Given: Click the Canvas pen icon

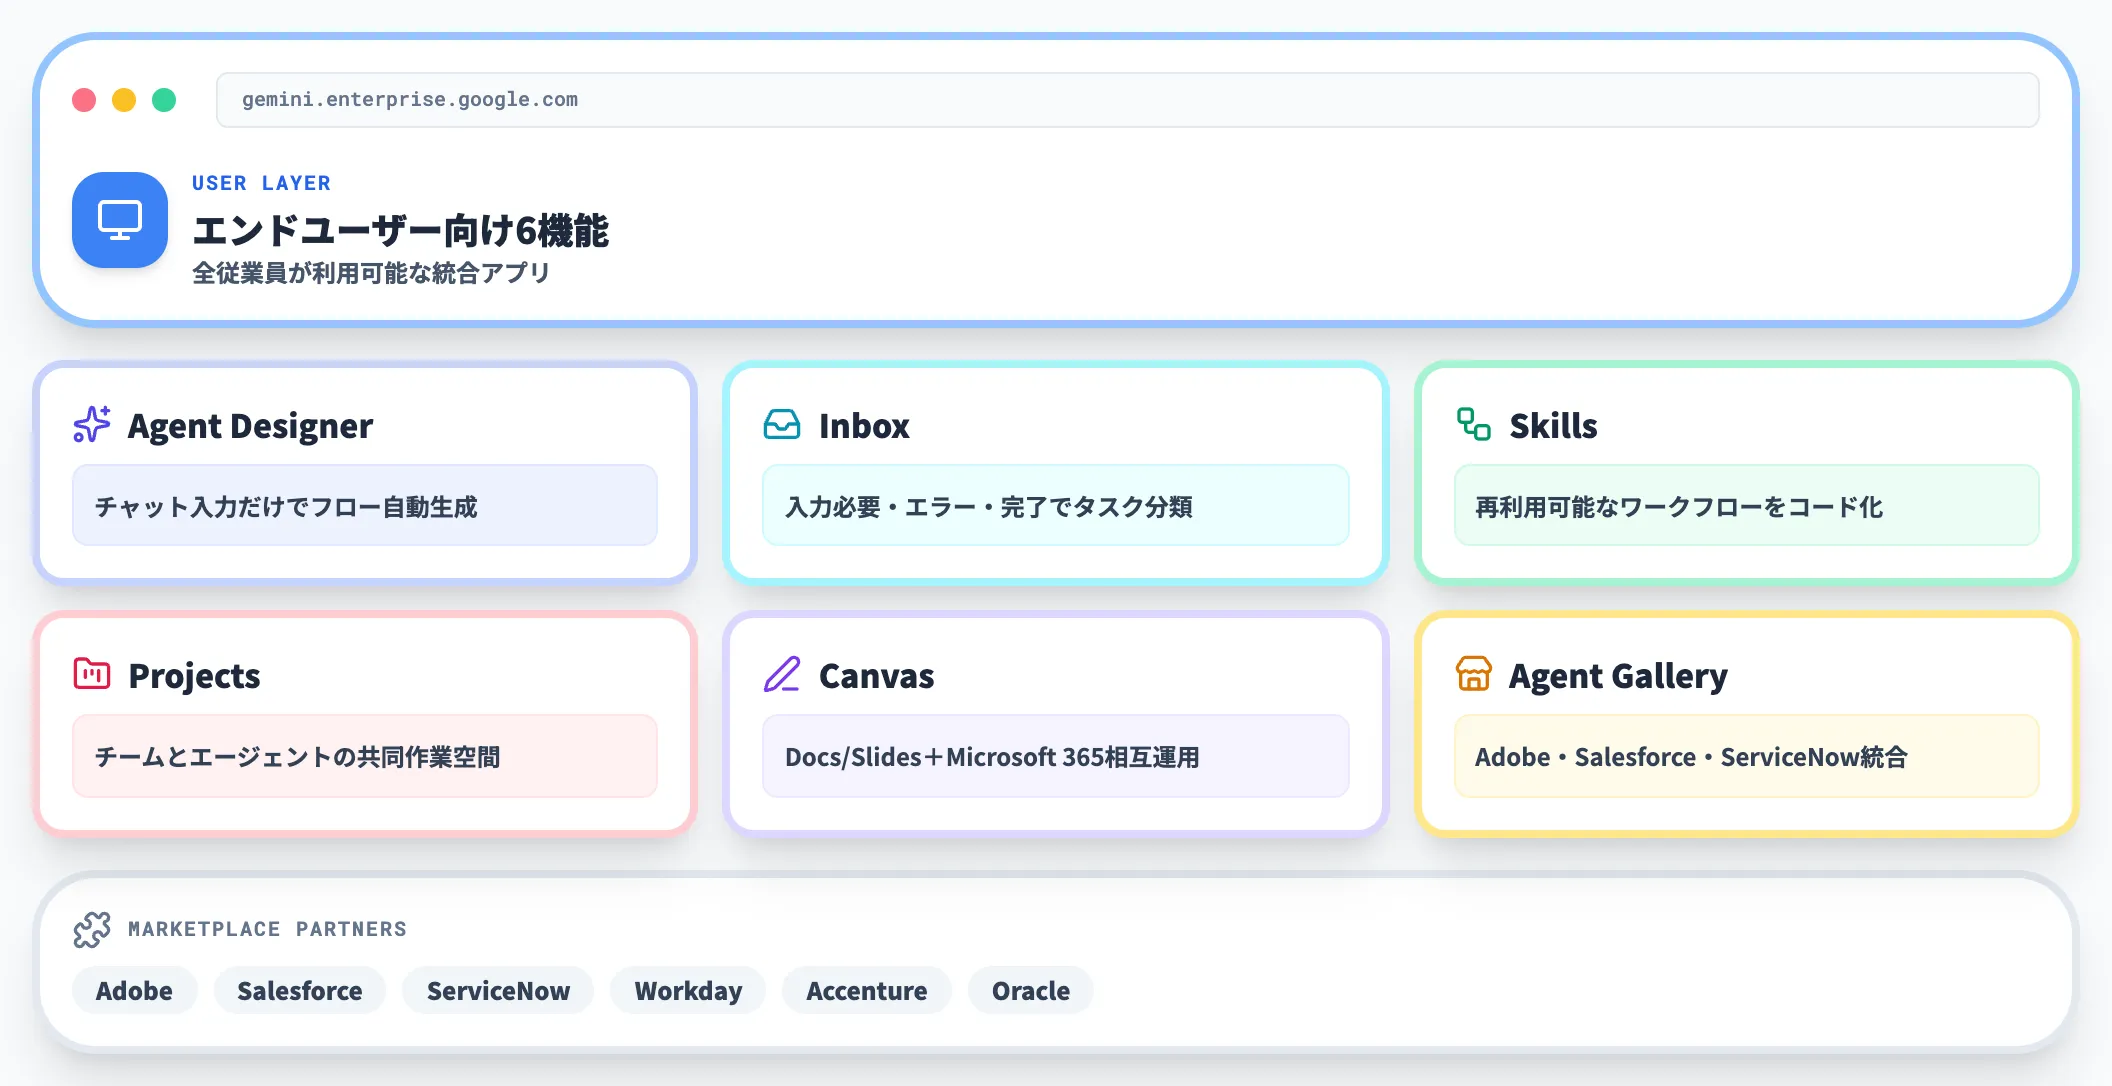Looking at the screenshot, I should pos(784,674).
